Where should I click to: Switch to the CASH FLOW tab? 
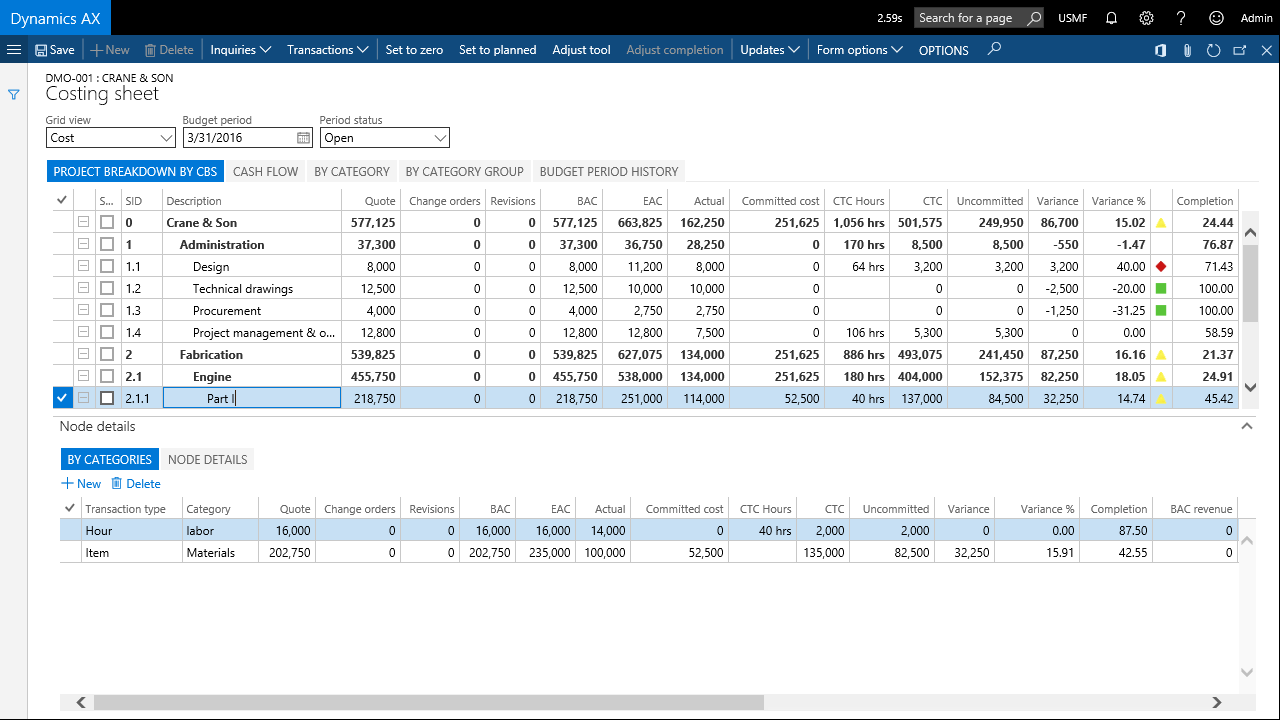pyautogui.click(x=264, y=171)
